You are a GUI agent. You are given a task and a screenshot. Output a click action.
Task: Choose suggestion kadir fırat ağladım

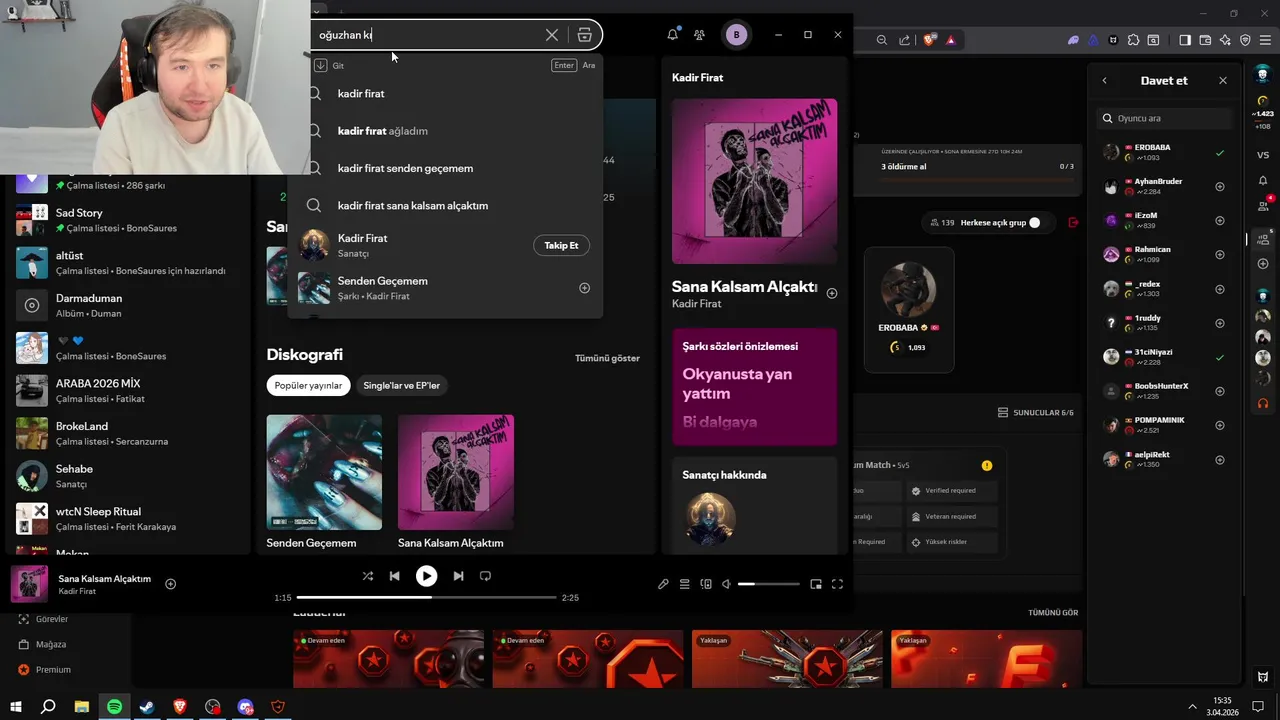pyautogui.click(x=383, y=131)
